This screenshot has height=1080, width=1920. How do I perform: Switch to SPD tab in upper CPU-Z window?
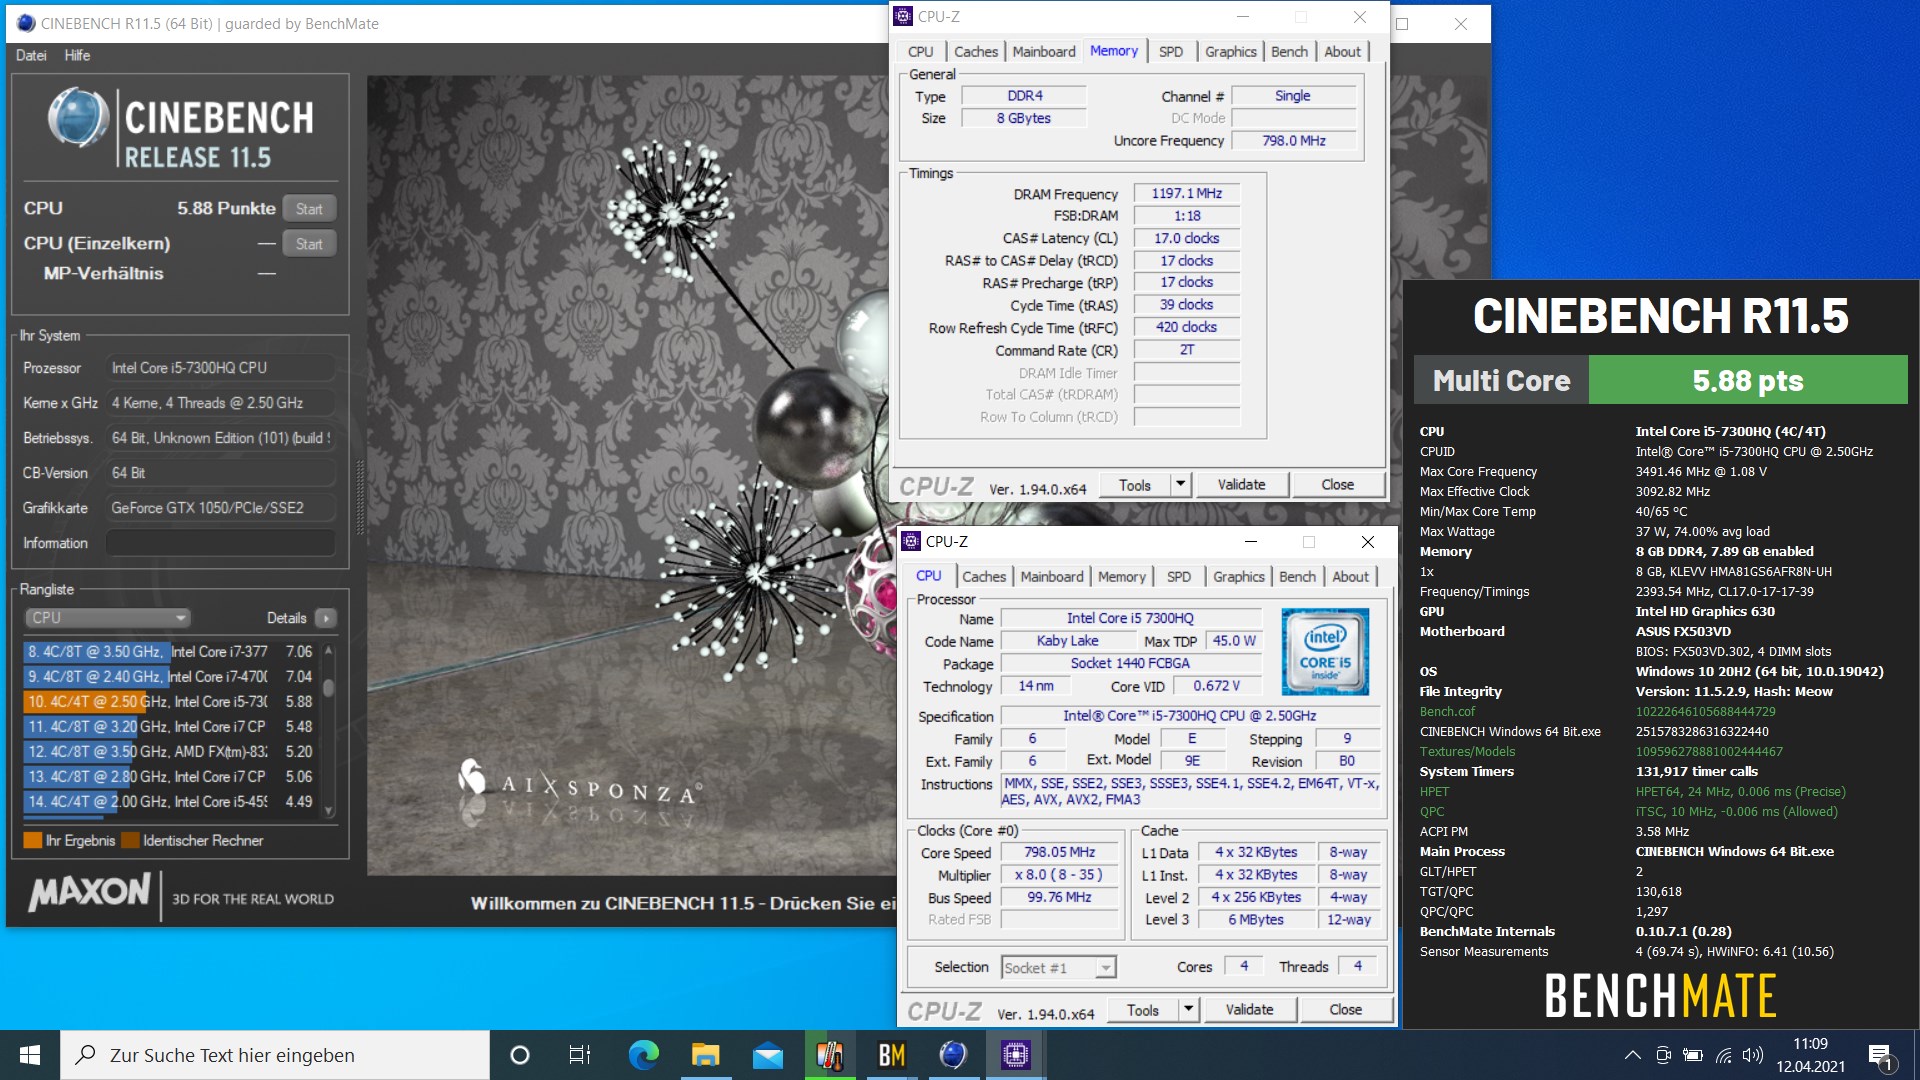[x=1171, y=52]
